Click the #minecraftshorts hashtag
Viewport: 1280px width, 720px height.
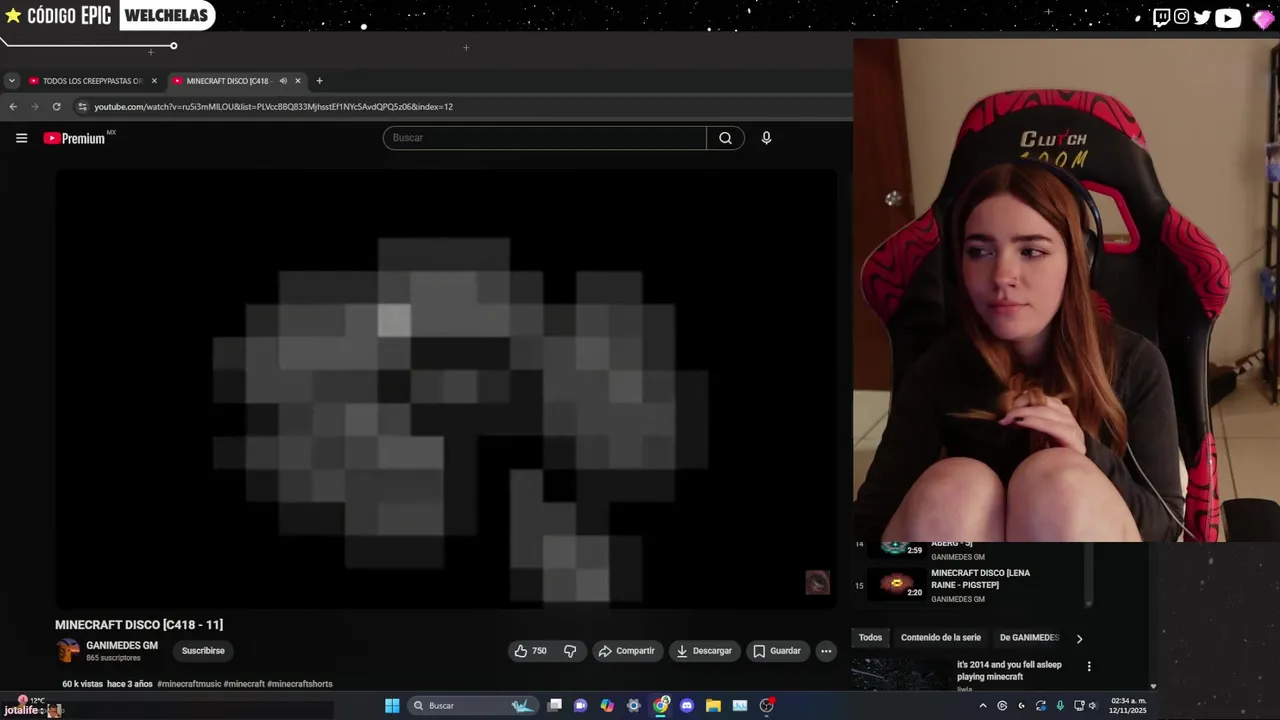[299, 684]
